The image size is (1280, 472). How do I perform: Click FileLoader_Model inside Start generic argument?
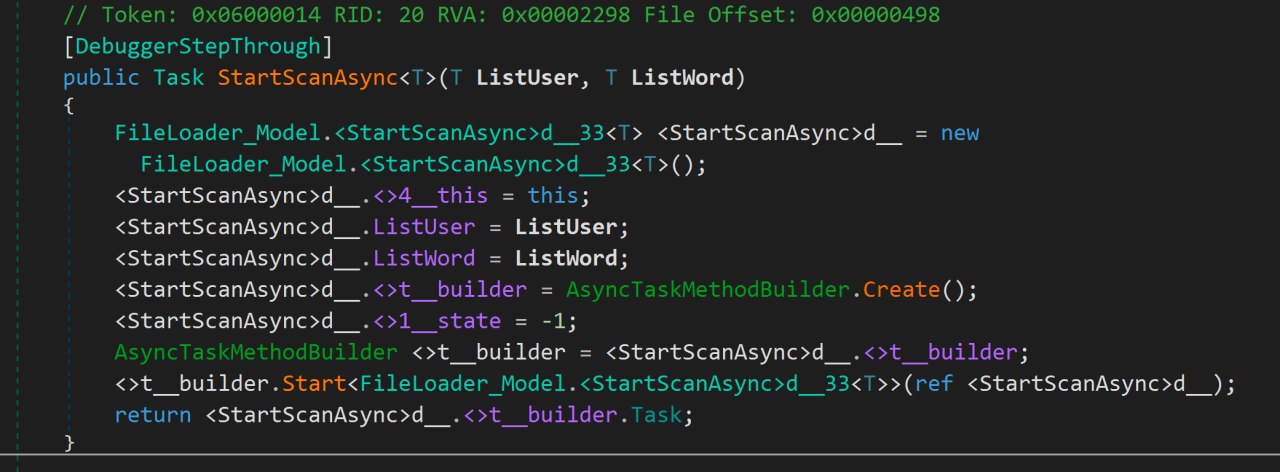pos(460,384)
